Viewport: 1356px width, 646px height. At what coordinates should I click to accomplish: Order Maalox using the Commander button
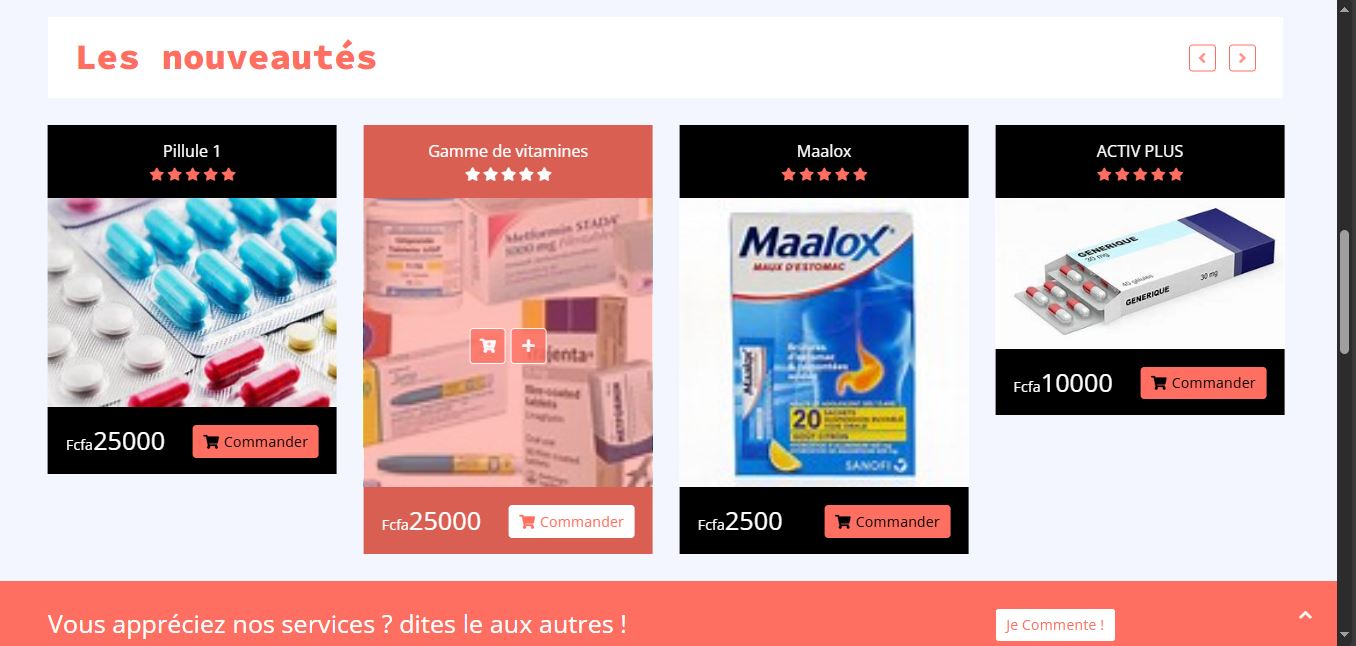click(888, 522)
